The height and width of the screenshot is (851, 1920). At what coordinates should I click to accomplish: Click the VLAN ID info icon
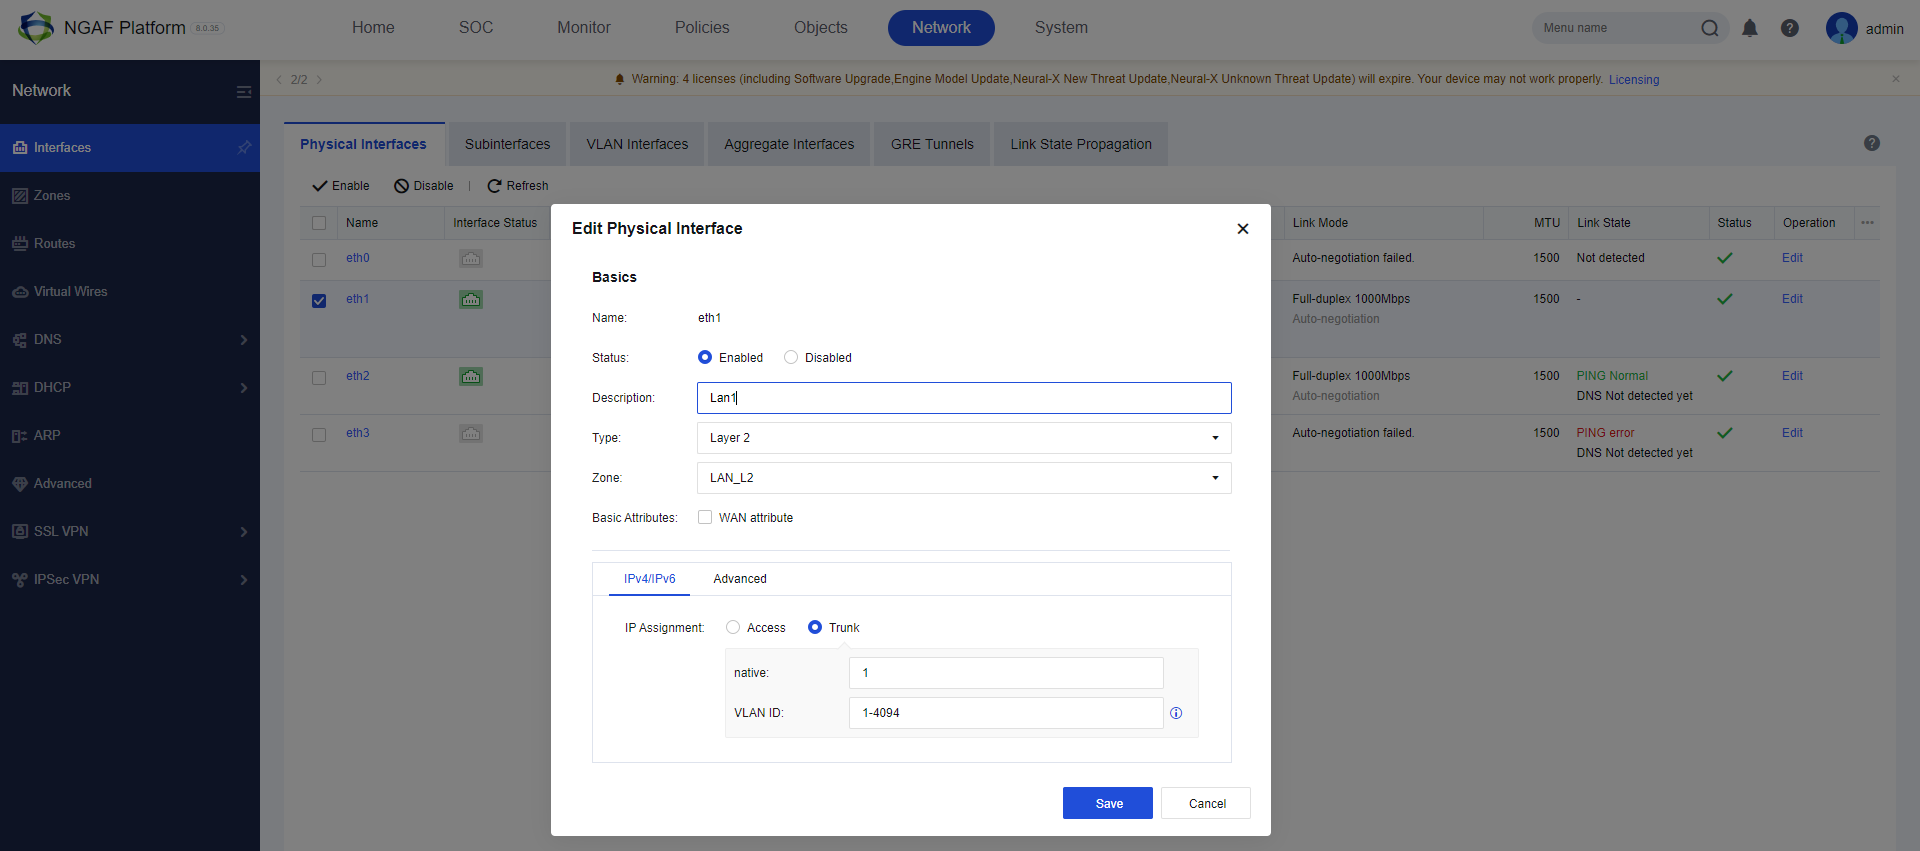[x=1176, y=713]
